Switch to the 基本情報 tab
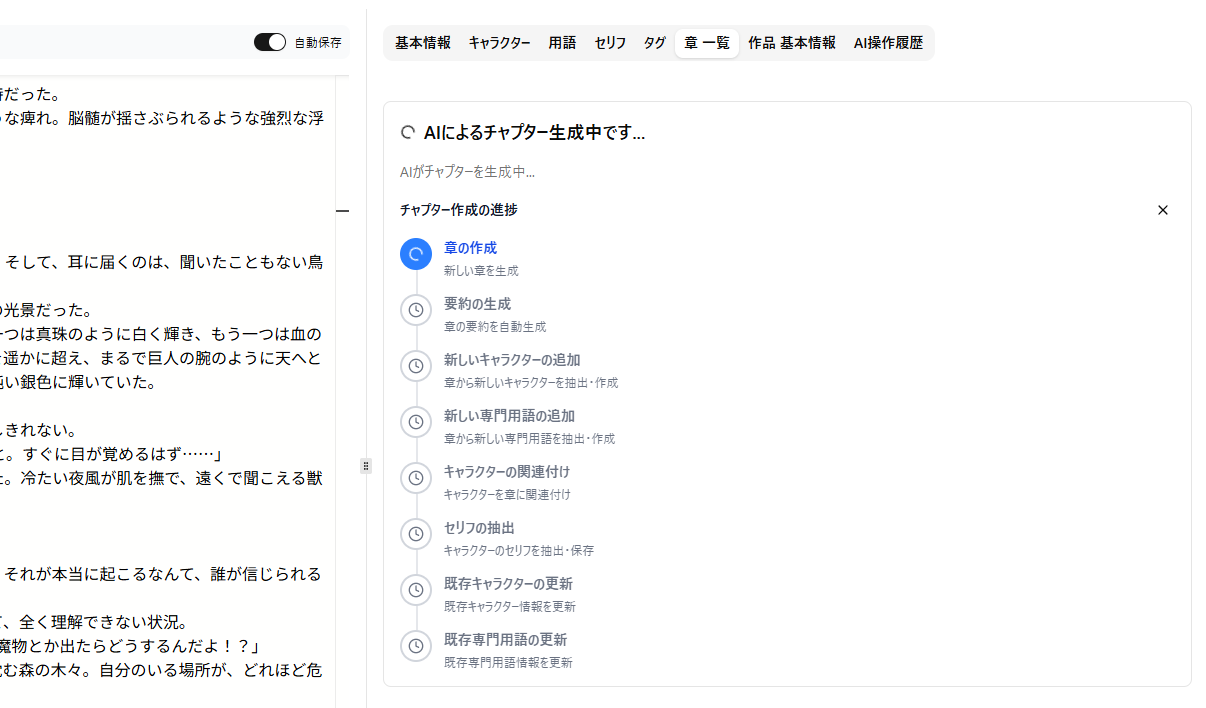1206x708 pixels. click(422, 43)
